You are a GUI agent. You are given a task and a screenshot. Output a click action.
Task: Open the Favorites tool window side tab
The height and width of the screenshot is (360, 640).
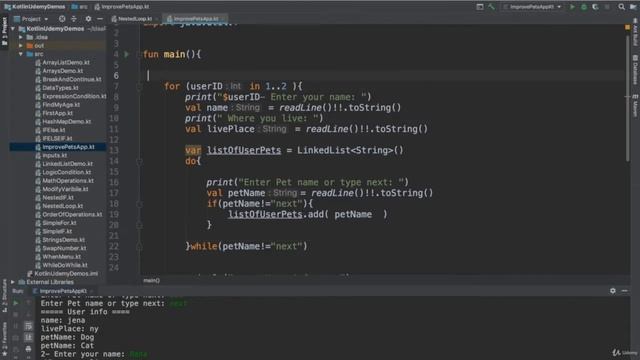point(4,339)
